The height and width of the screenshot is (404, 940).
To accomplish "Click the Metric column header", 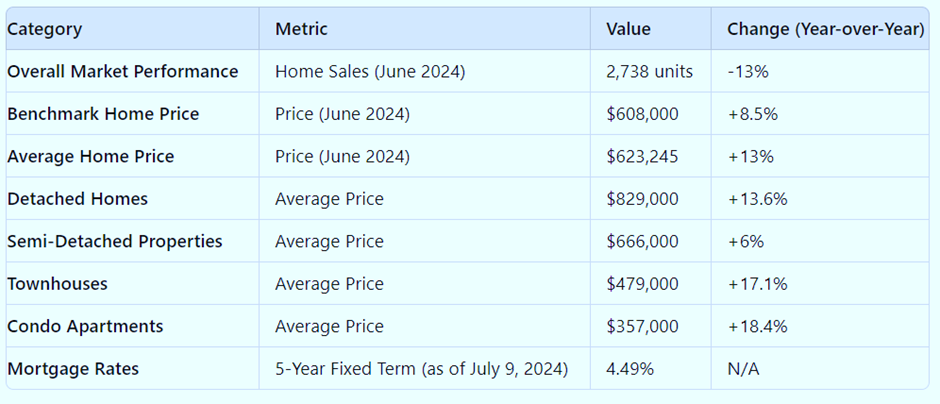I will [x=301, y=29].
